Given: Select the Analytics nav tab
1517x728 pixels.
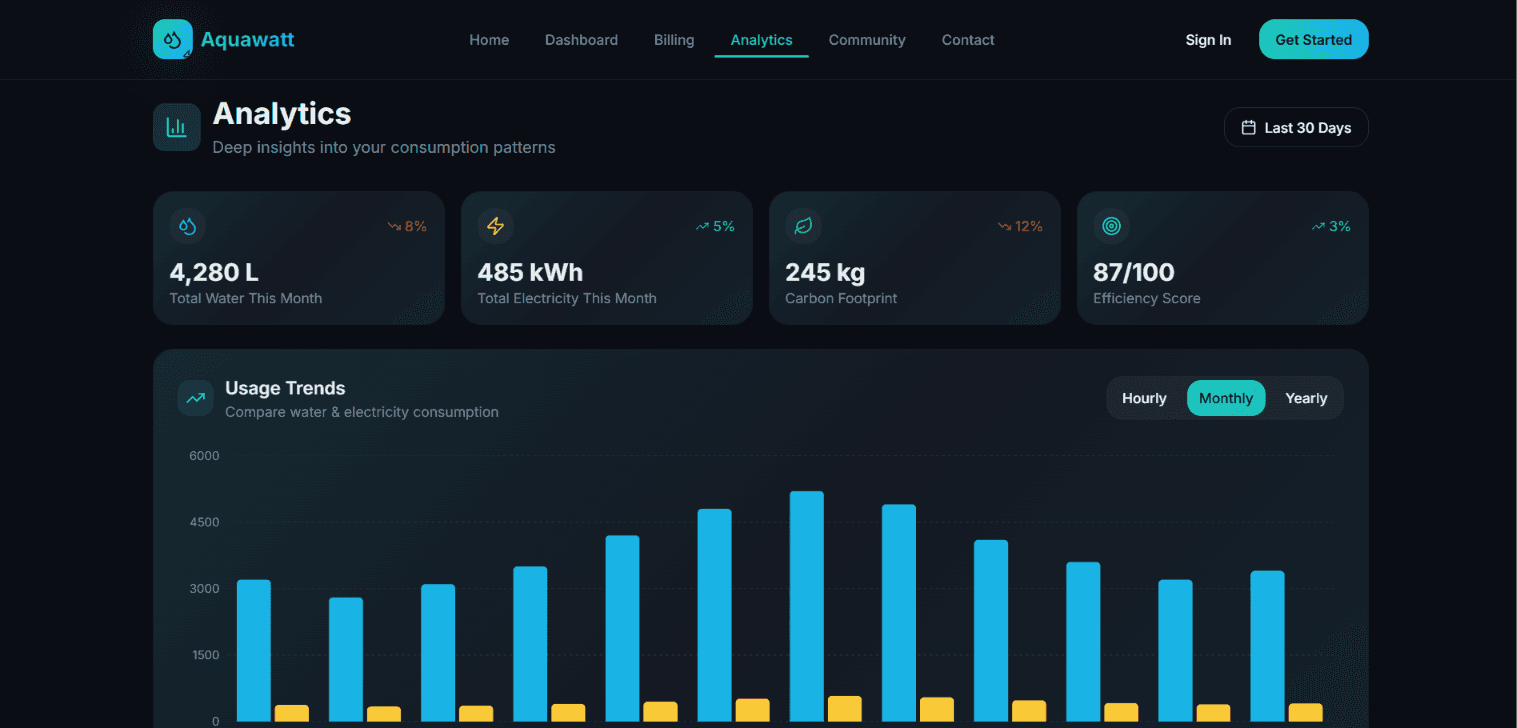Looking at the screenshot, I should [x=761, y=40].
